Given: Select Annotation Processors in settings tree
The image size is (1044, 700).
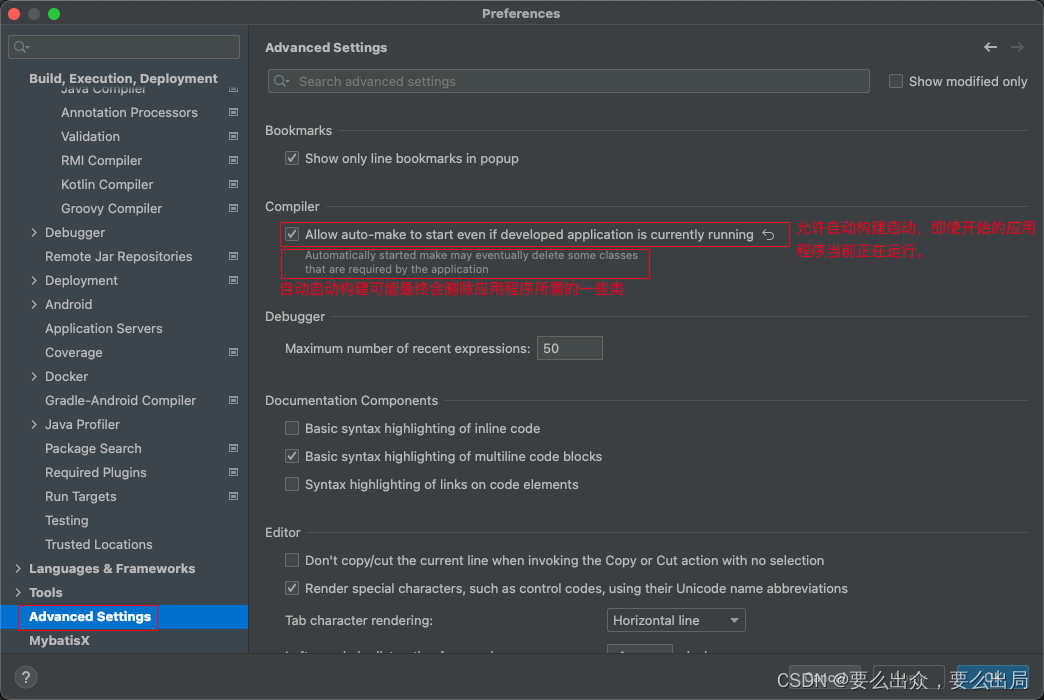Looking at the screenshot, I should [129, 113].
